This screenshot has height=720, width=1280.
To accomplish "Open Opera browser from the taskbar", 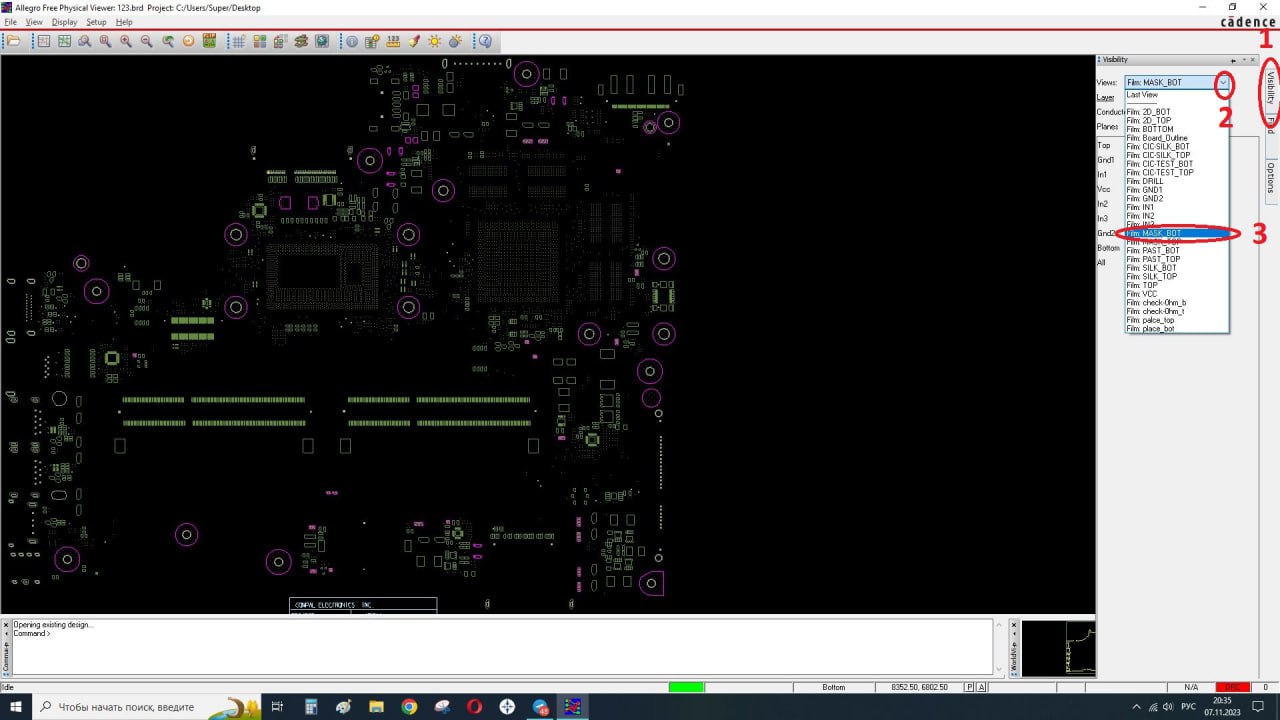I will [474, 707].
